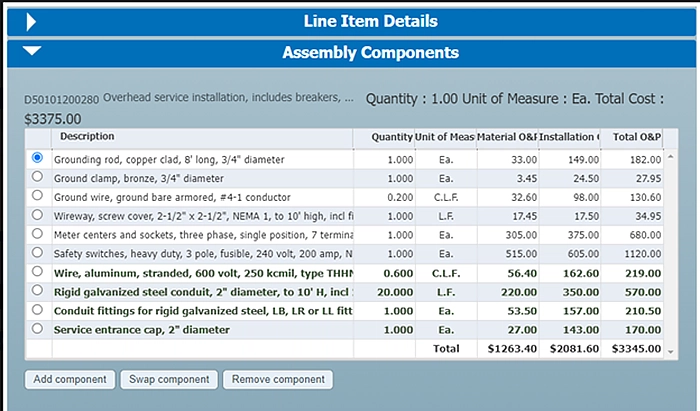This screenshot has width=700, height=411.
Task: Sort by the Quantity column header
Action: click(392, 137)
